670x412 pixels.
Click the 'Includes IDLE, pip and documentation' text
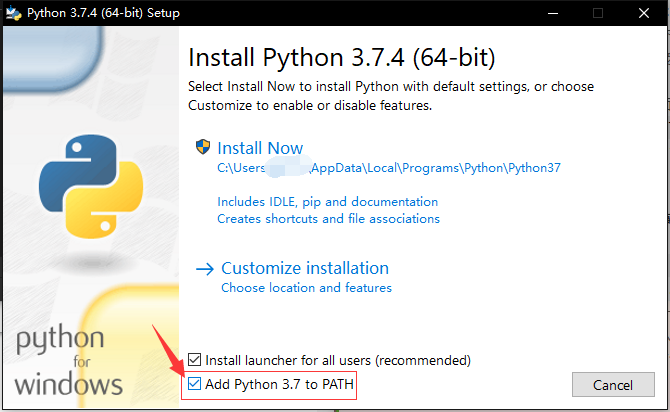pyautogui.click(x=327, y=202)
